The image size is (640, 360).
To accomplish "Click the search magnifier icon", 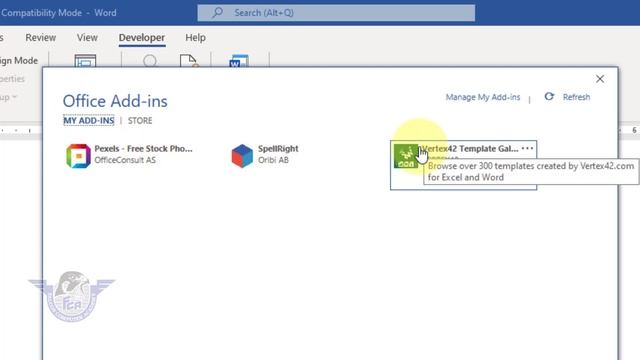I will tap(218, 12).
